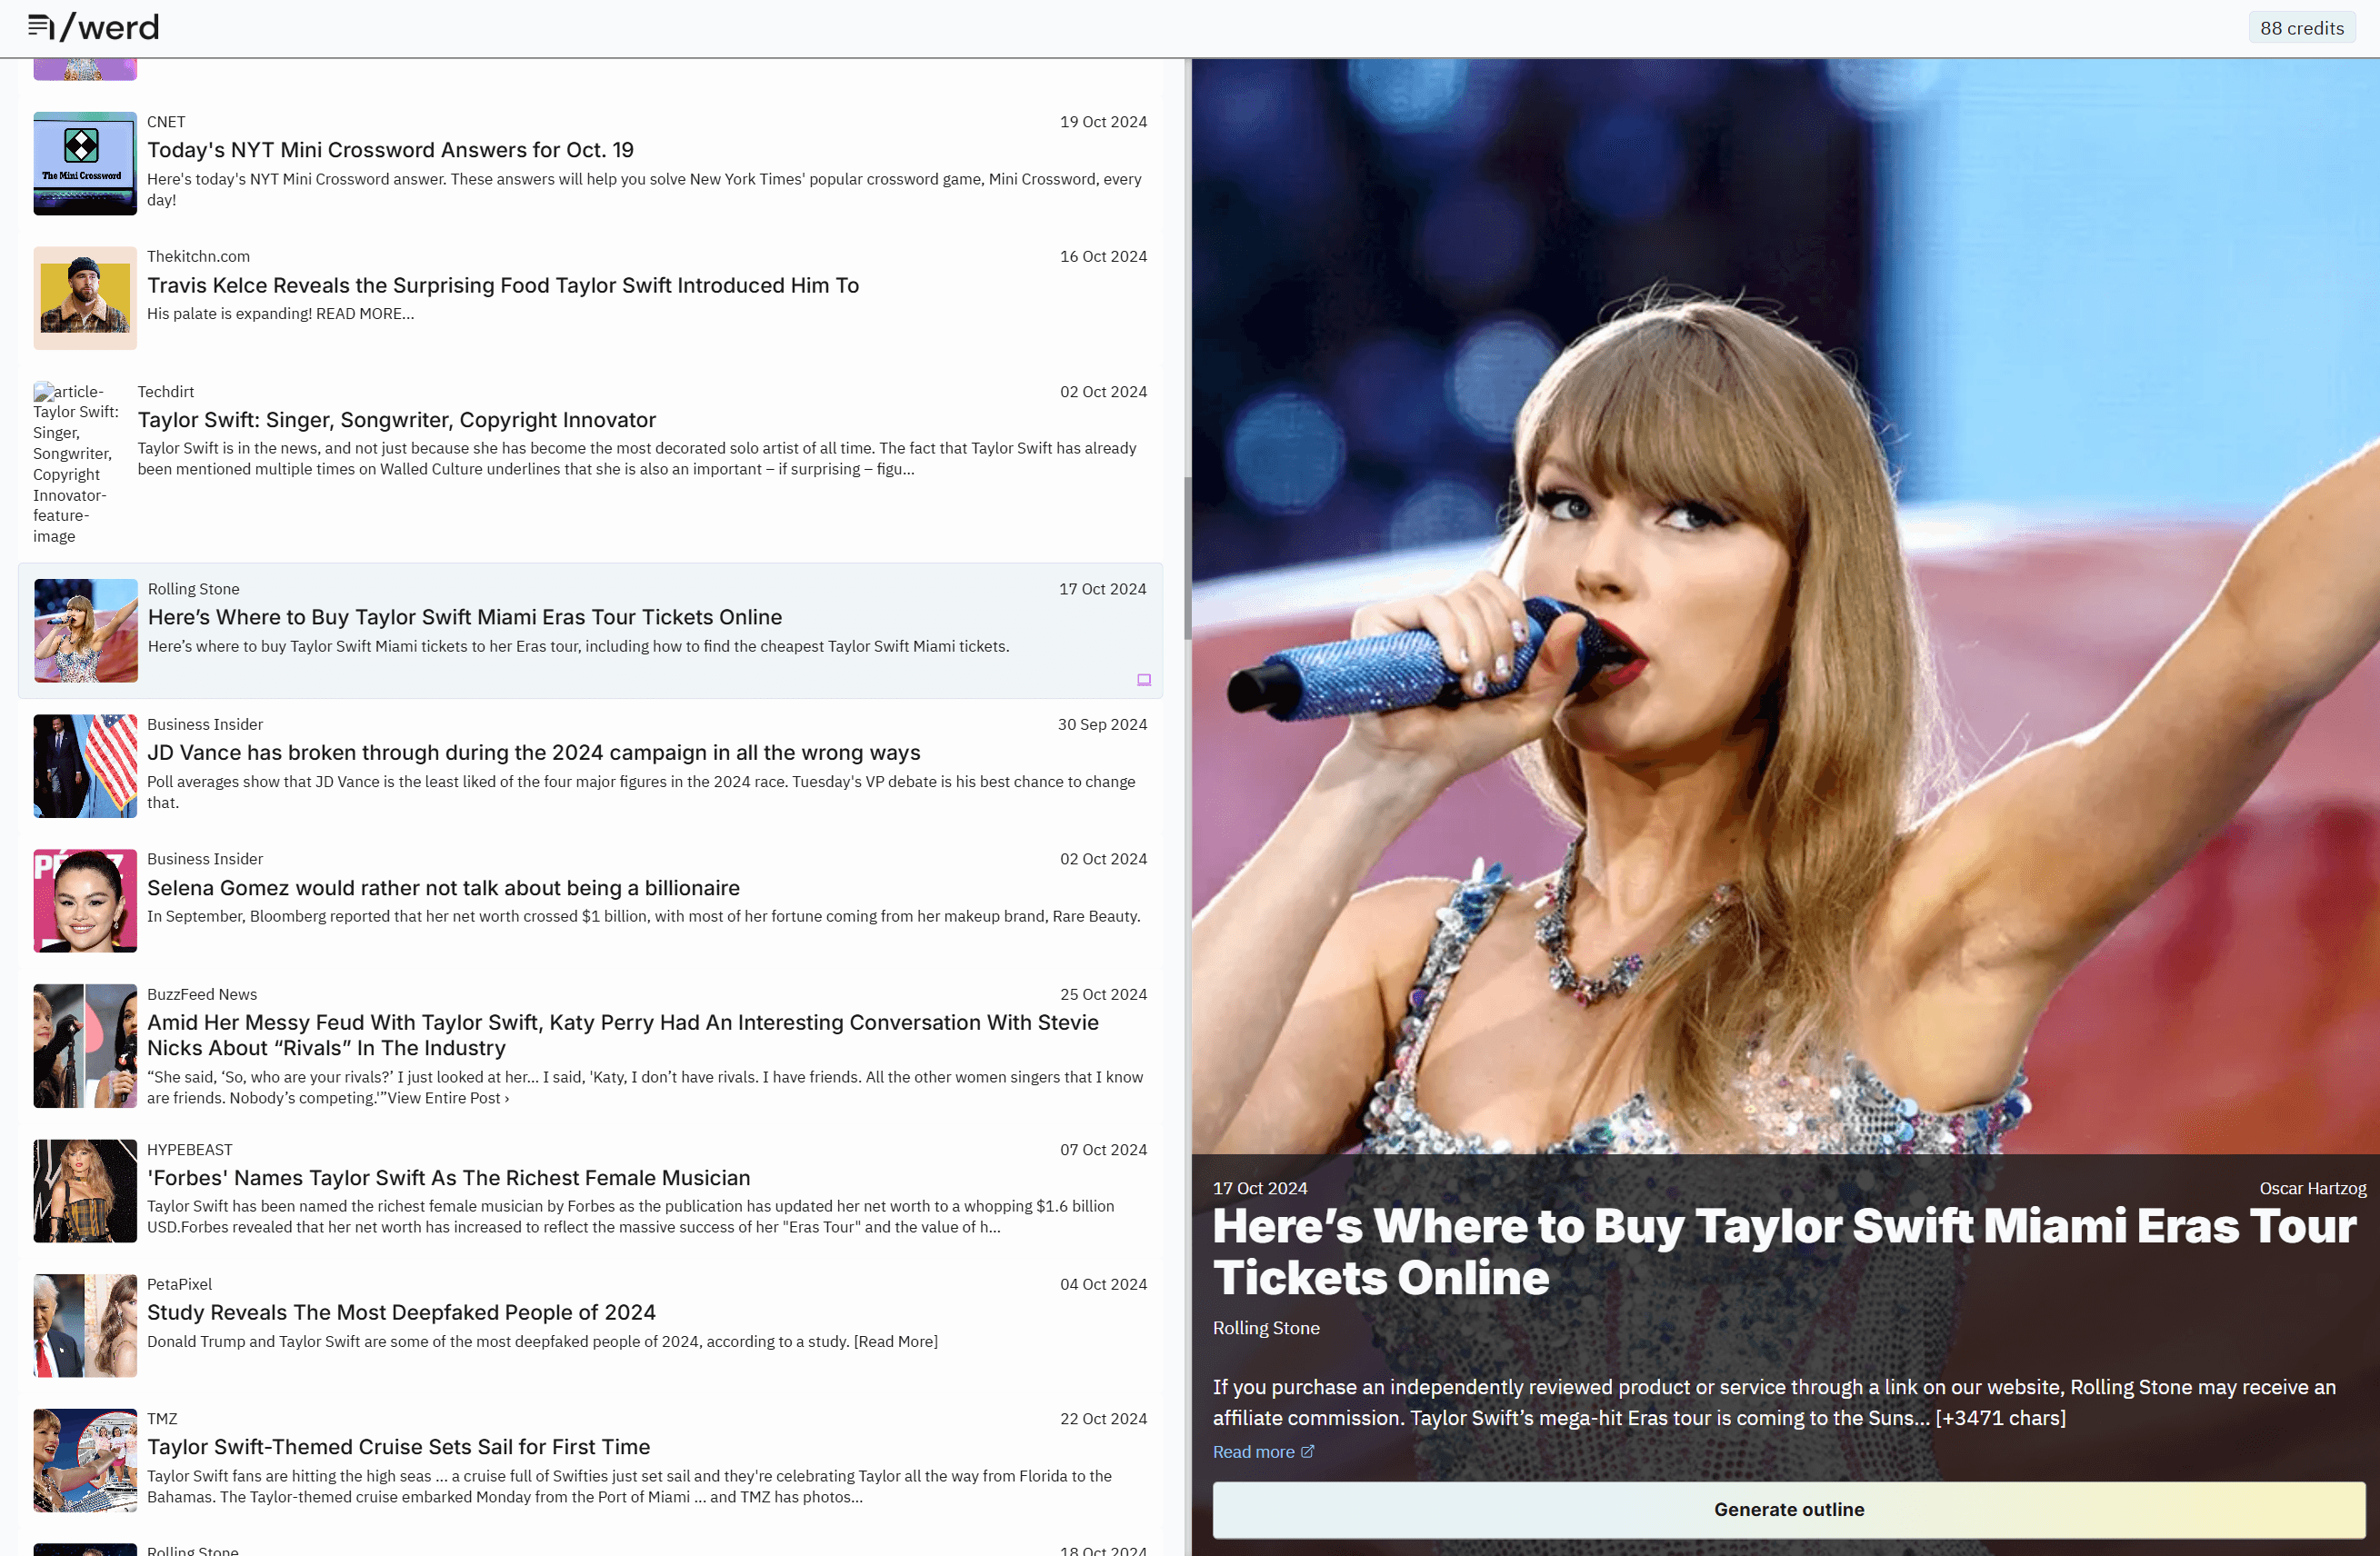Click the 07 Oct 2024 date
Viewport: 2380px width, 1556px height.
click(x=1103, y=1150)
